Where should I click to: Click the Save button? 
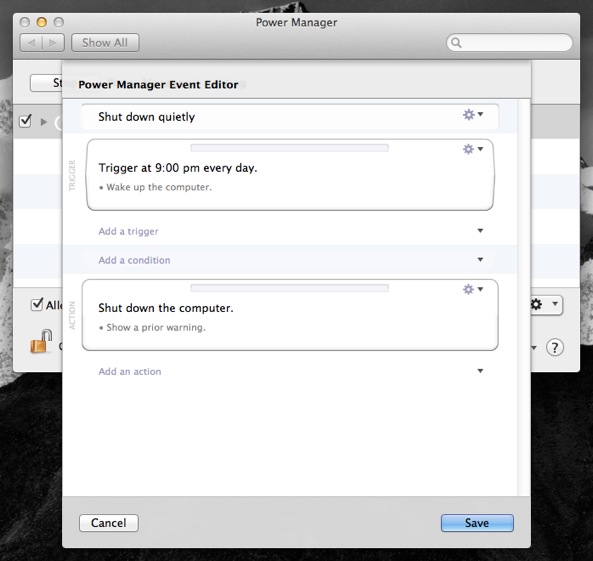(x=477, y=523)
